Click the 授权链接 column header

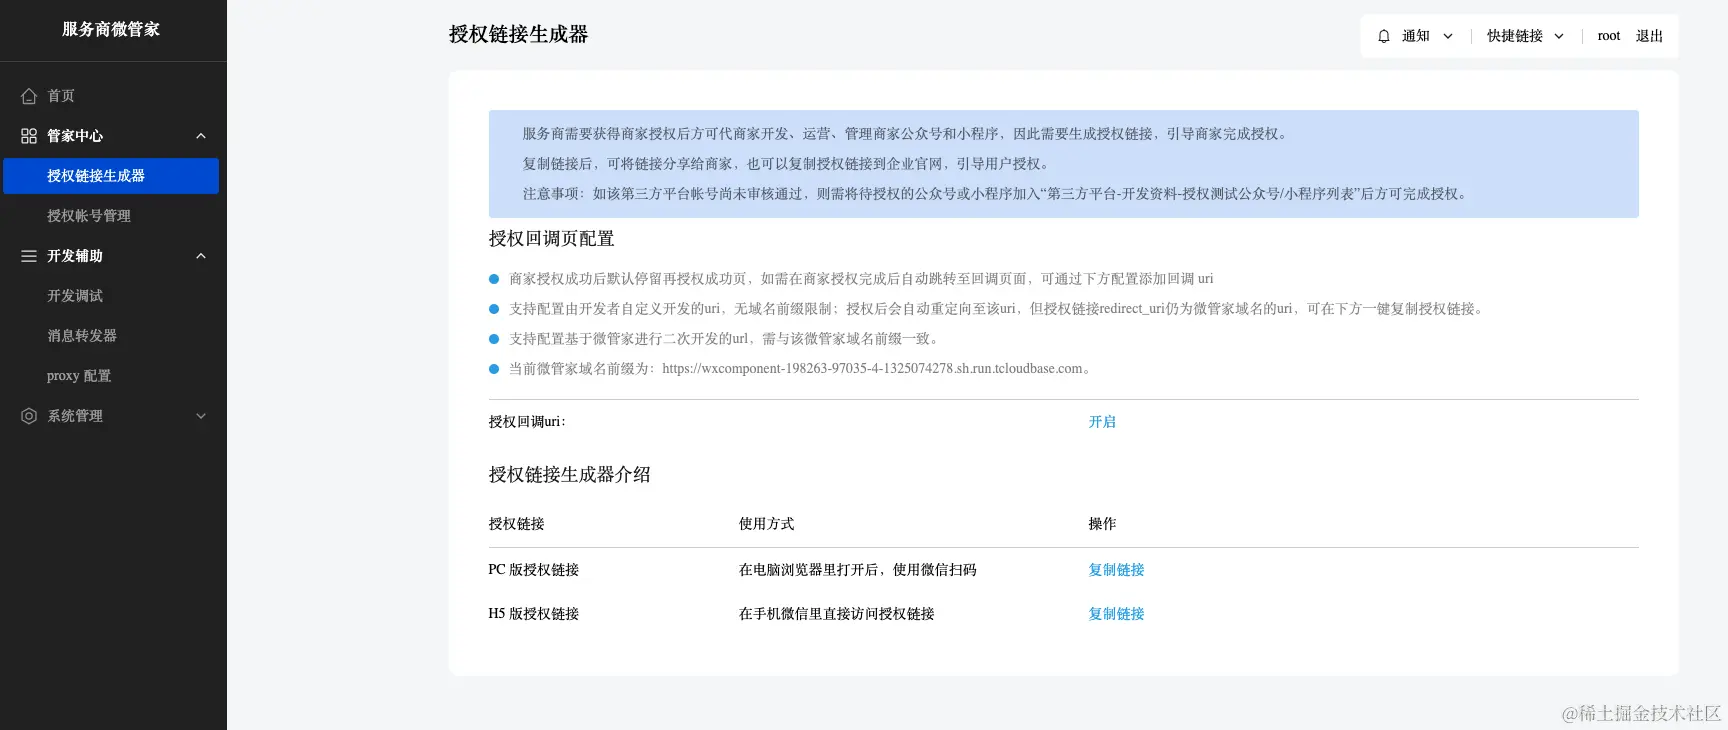coord(516,524)
